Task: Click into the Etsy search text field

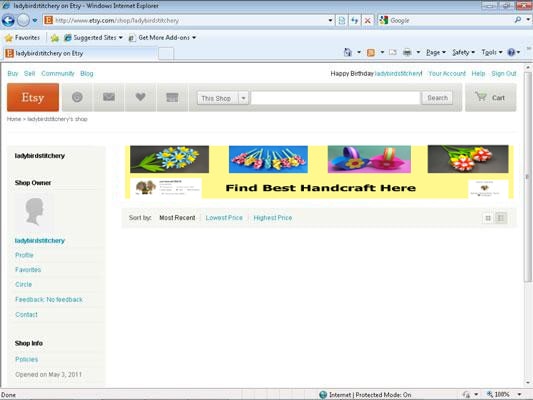Action: click(x=336, y=98)
